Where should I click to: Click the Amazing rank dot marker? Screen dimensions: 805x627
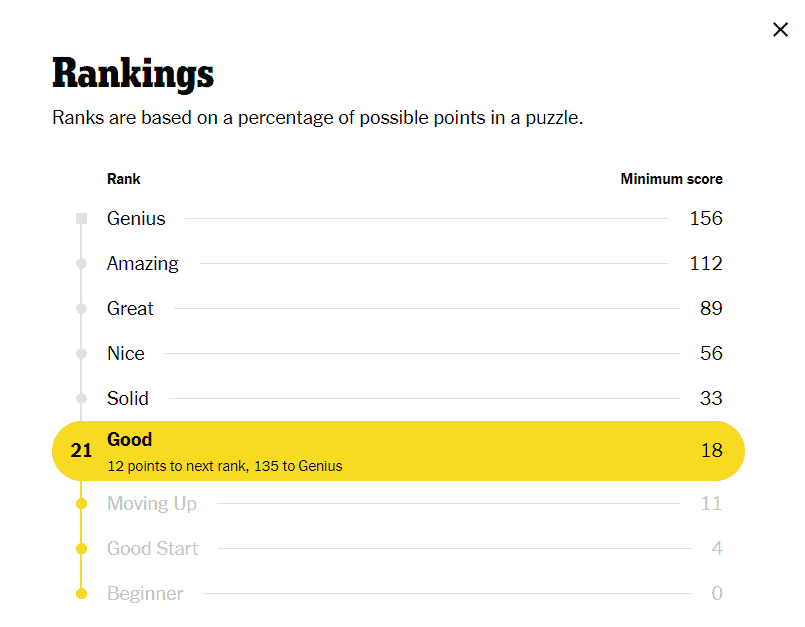point(81,264)
